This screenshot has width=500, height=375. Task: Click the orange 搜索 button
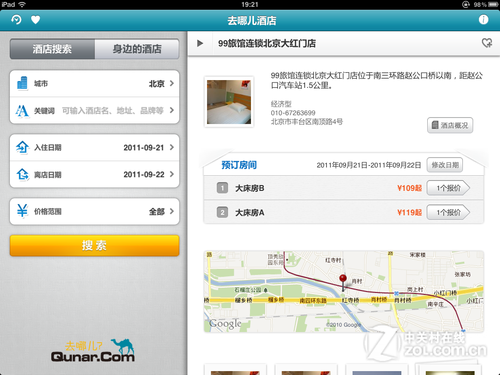95,246
